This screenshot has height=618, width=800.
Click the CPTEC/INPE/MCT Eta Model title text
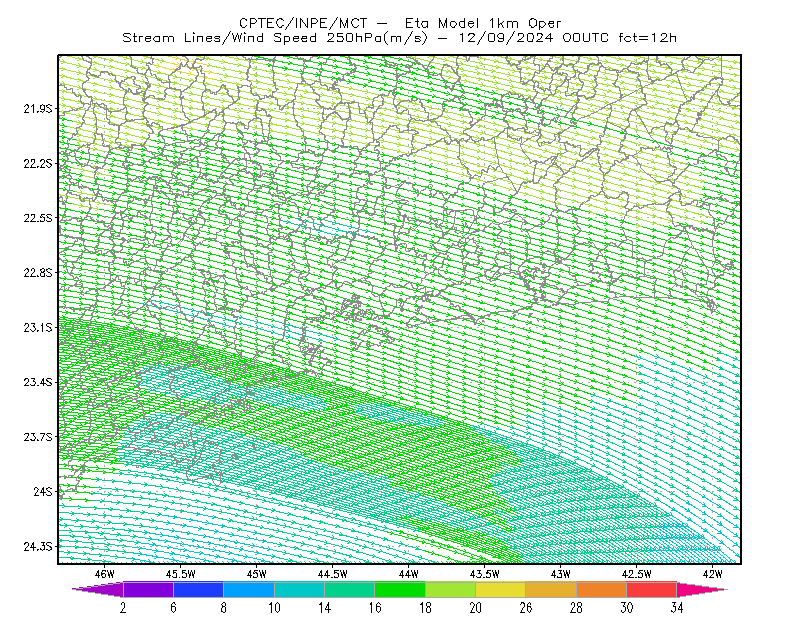coord(400,23)
